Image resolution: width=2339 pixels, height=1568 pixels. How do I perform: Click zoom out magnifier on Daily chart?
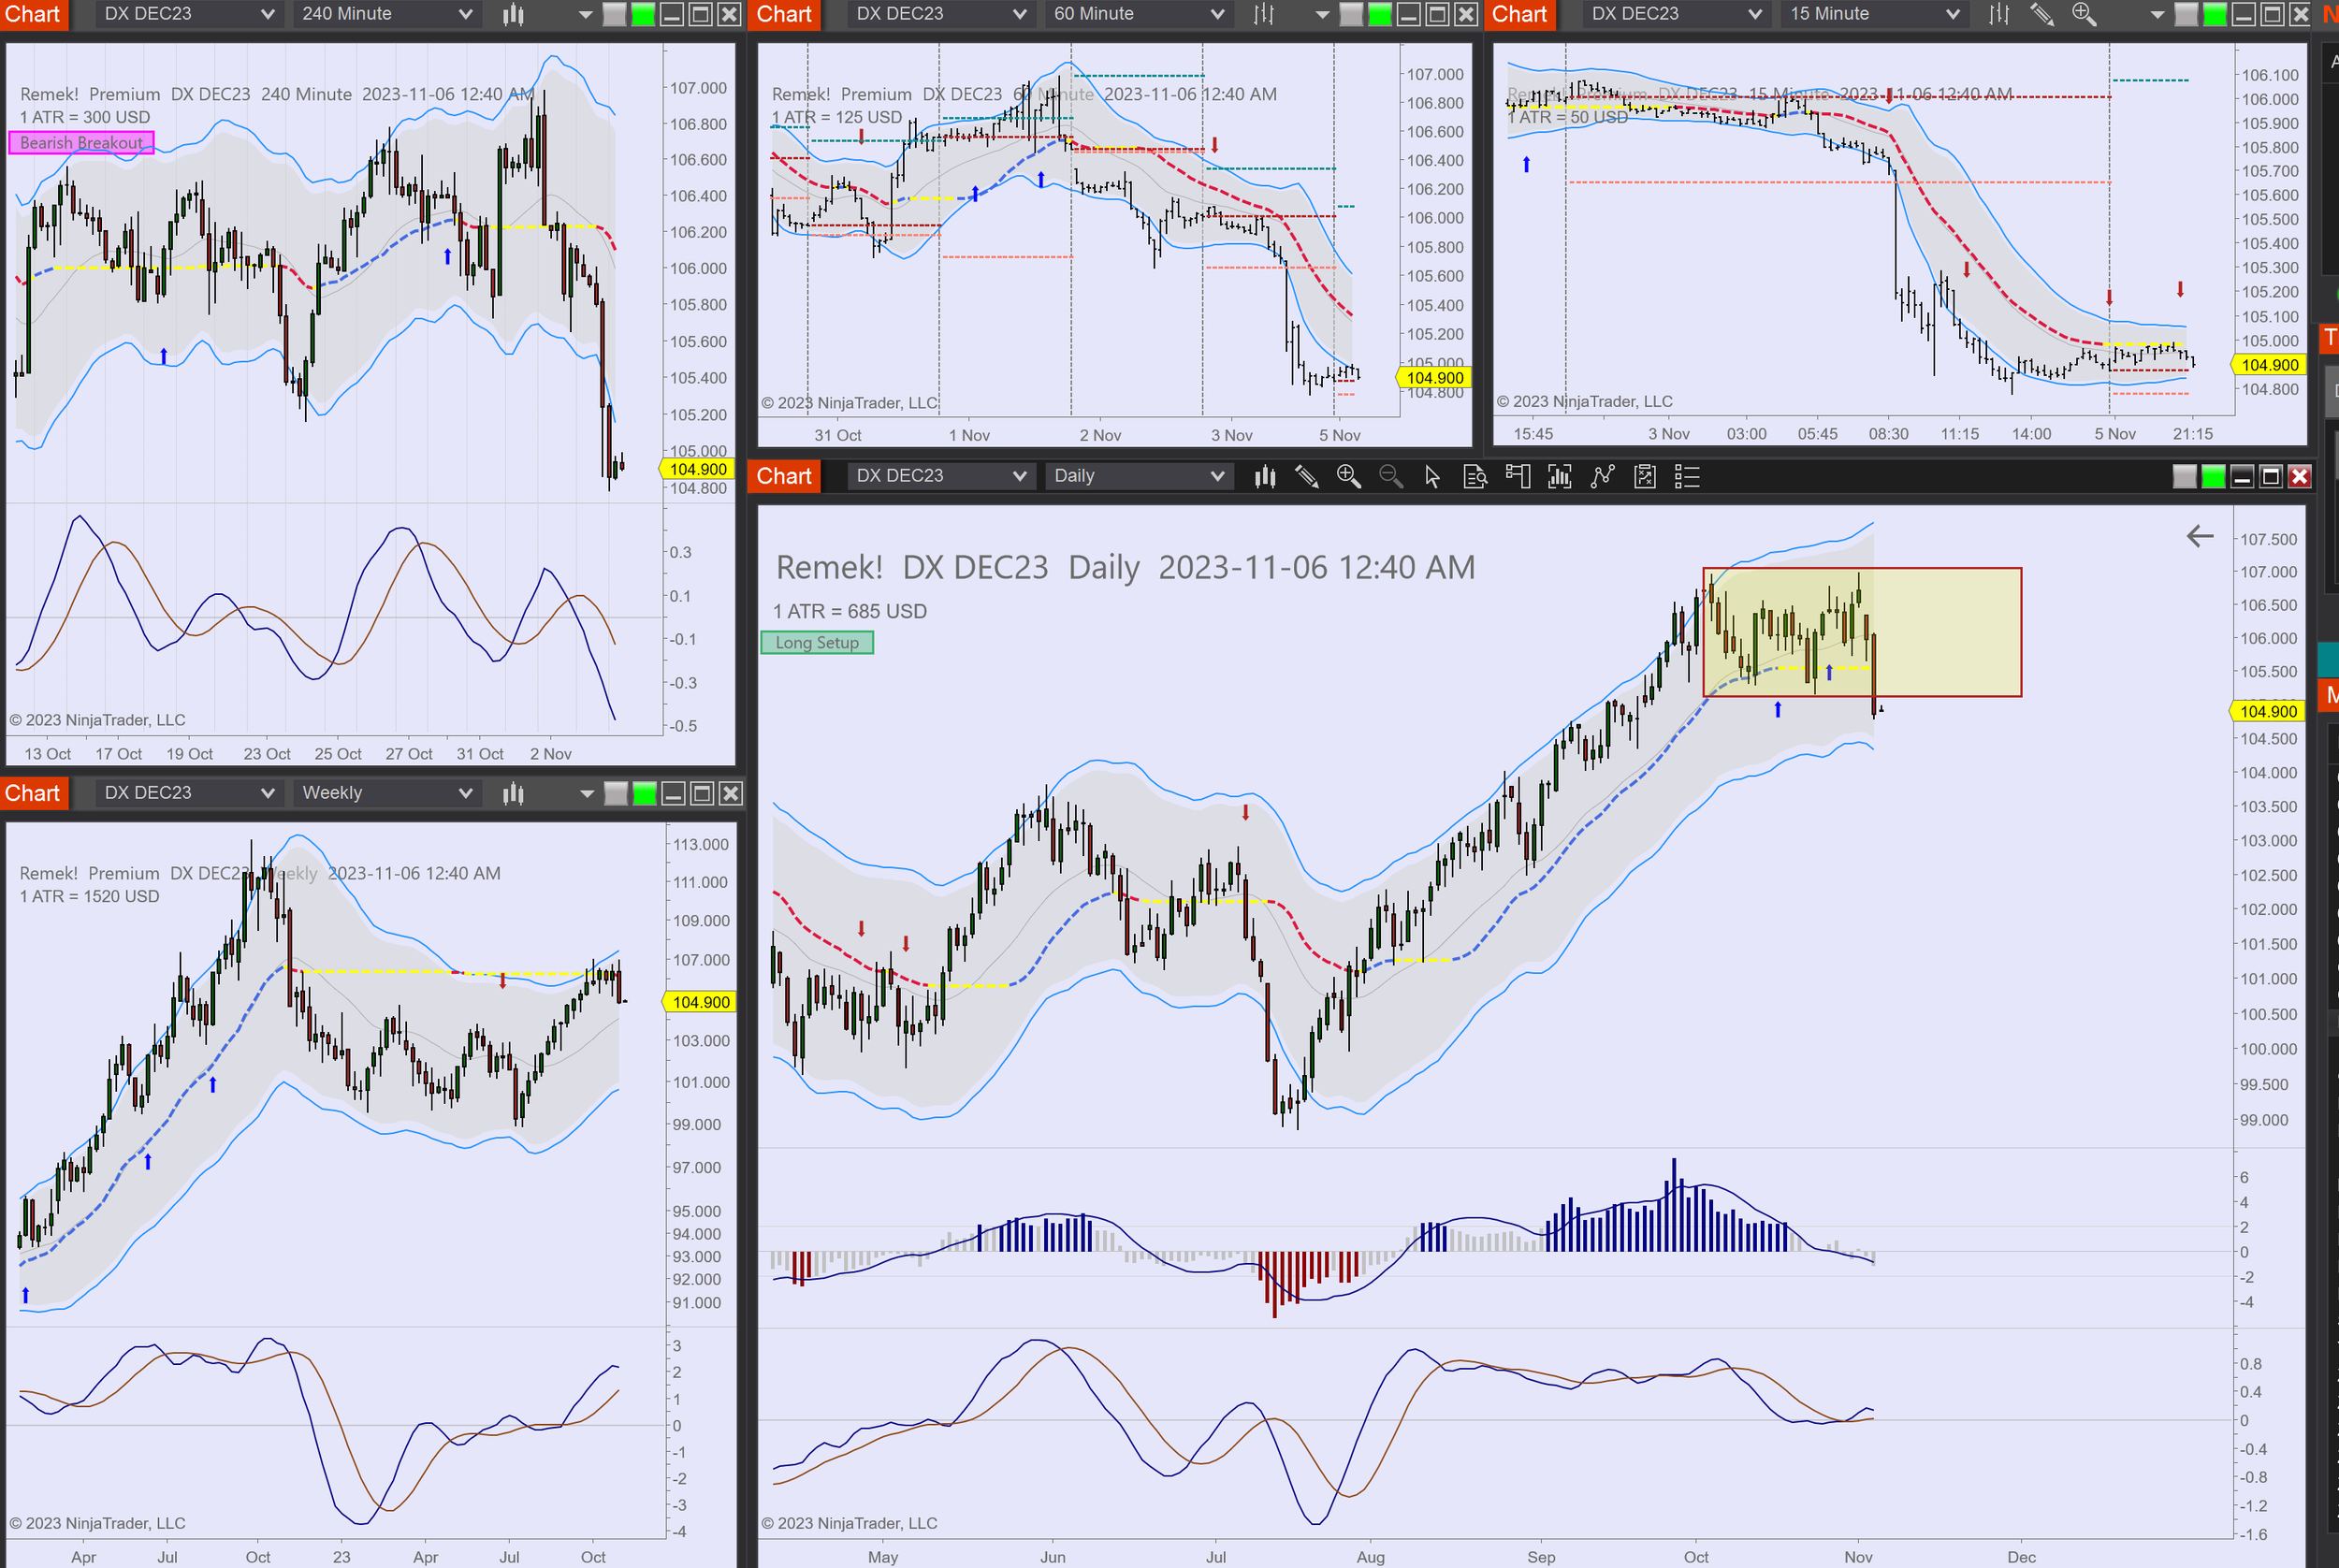click(x=1390, y=477)
